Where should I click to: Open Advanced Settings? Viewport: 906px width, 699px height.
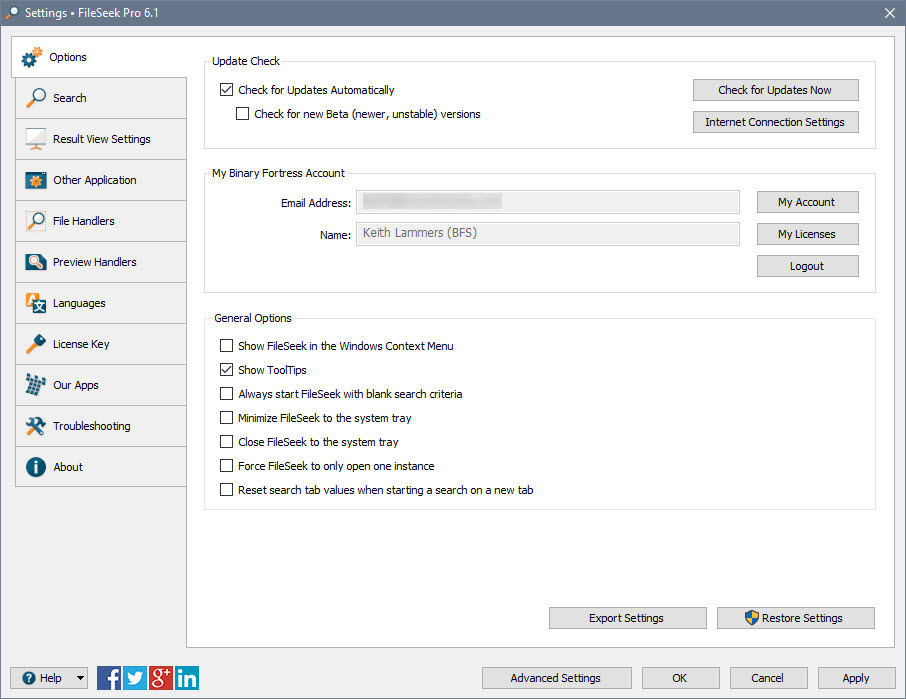[x=556, y=678]
